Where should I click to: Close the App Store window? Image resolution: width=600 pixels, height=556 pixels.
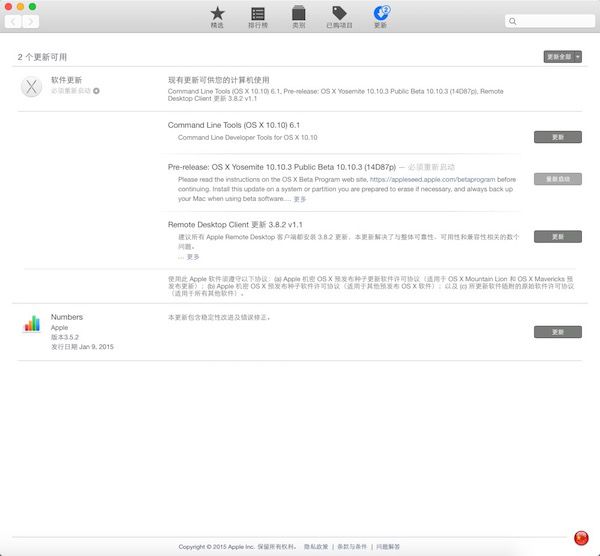(8, 7)
